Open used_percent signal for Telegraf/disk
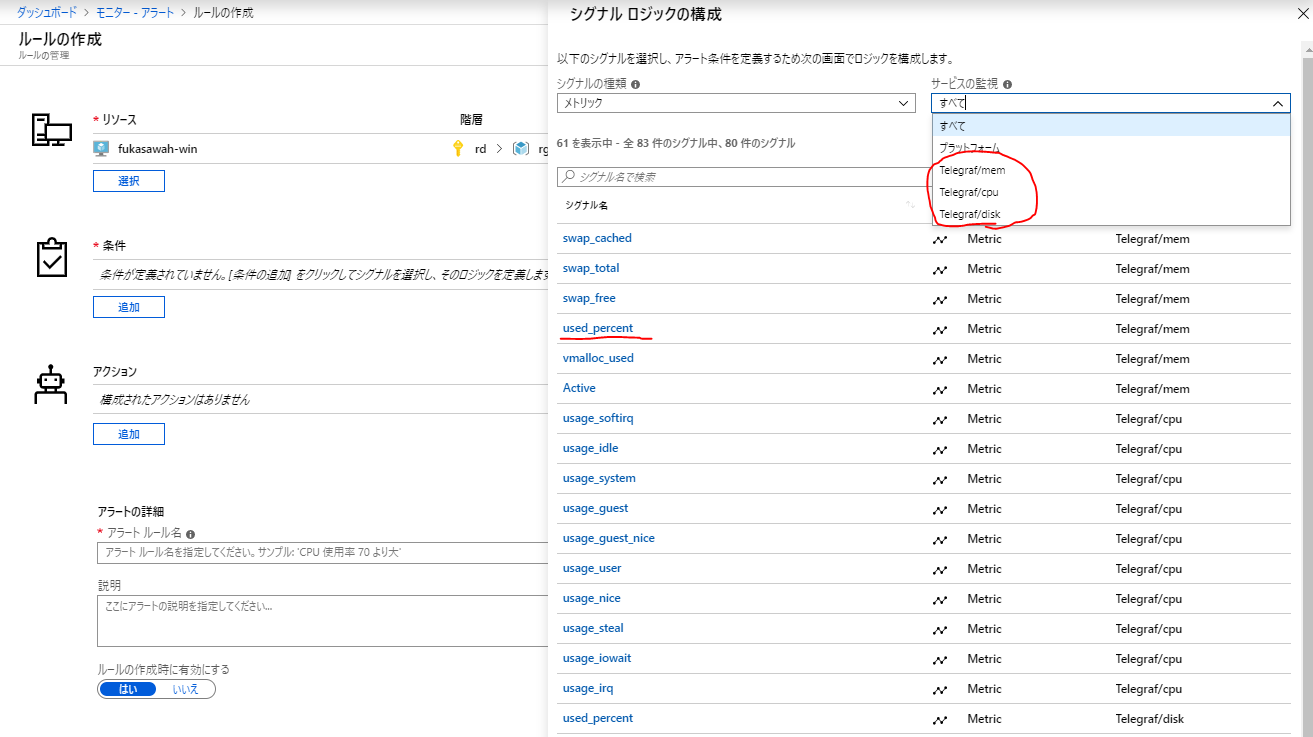1313x737 pixels. pos(598,718)
